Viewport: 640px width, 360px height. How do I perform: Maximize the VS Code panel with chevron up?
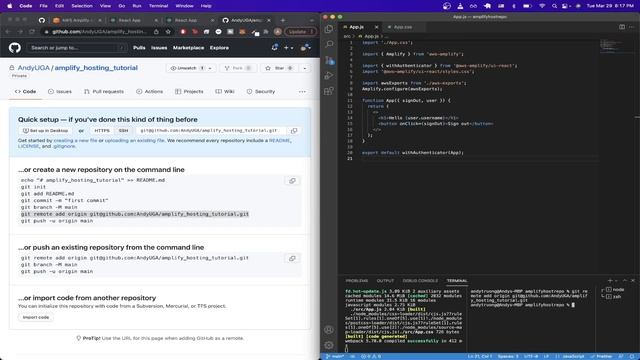tap(624, 280)
